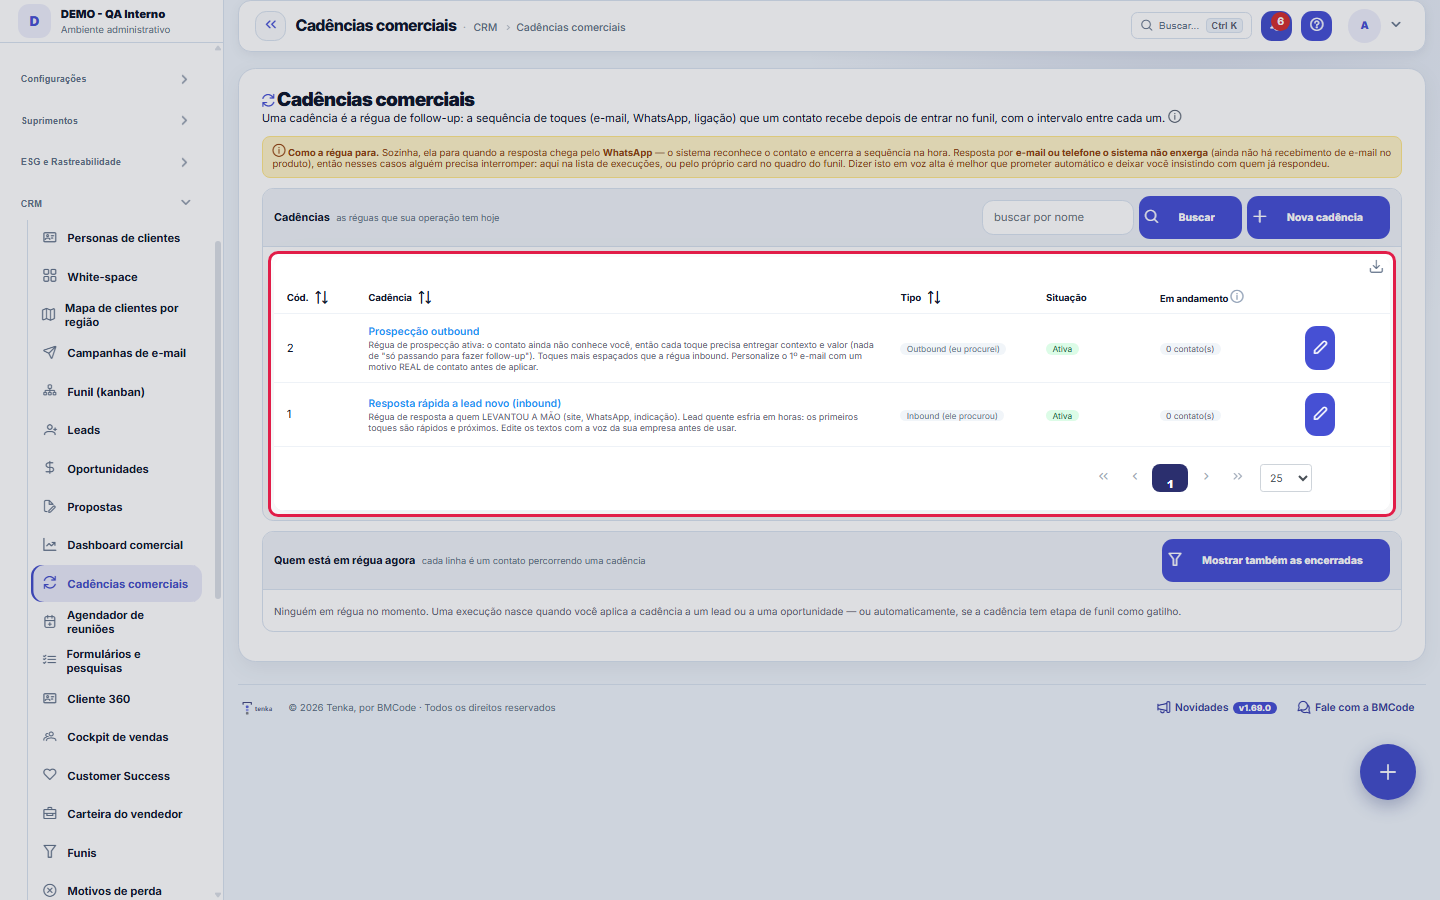This screenshot has width=1440, height=900.
Task: Expand the account dropdown chevron
Action: coord(1396,25)
